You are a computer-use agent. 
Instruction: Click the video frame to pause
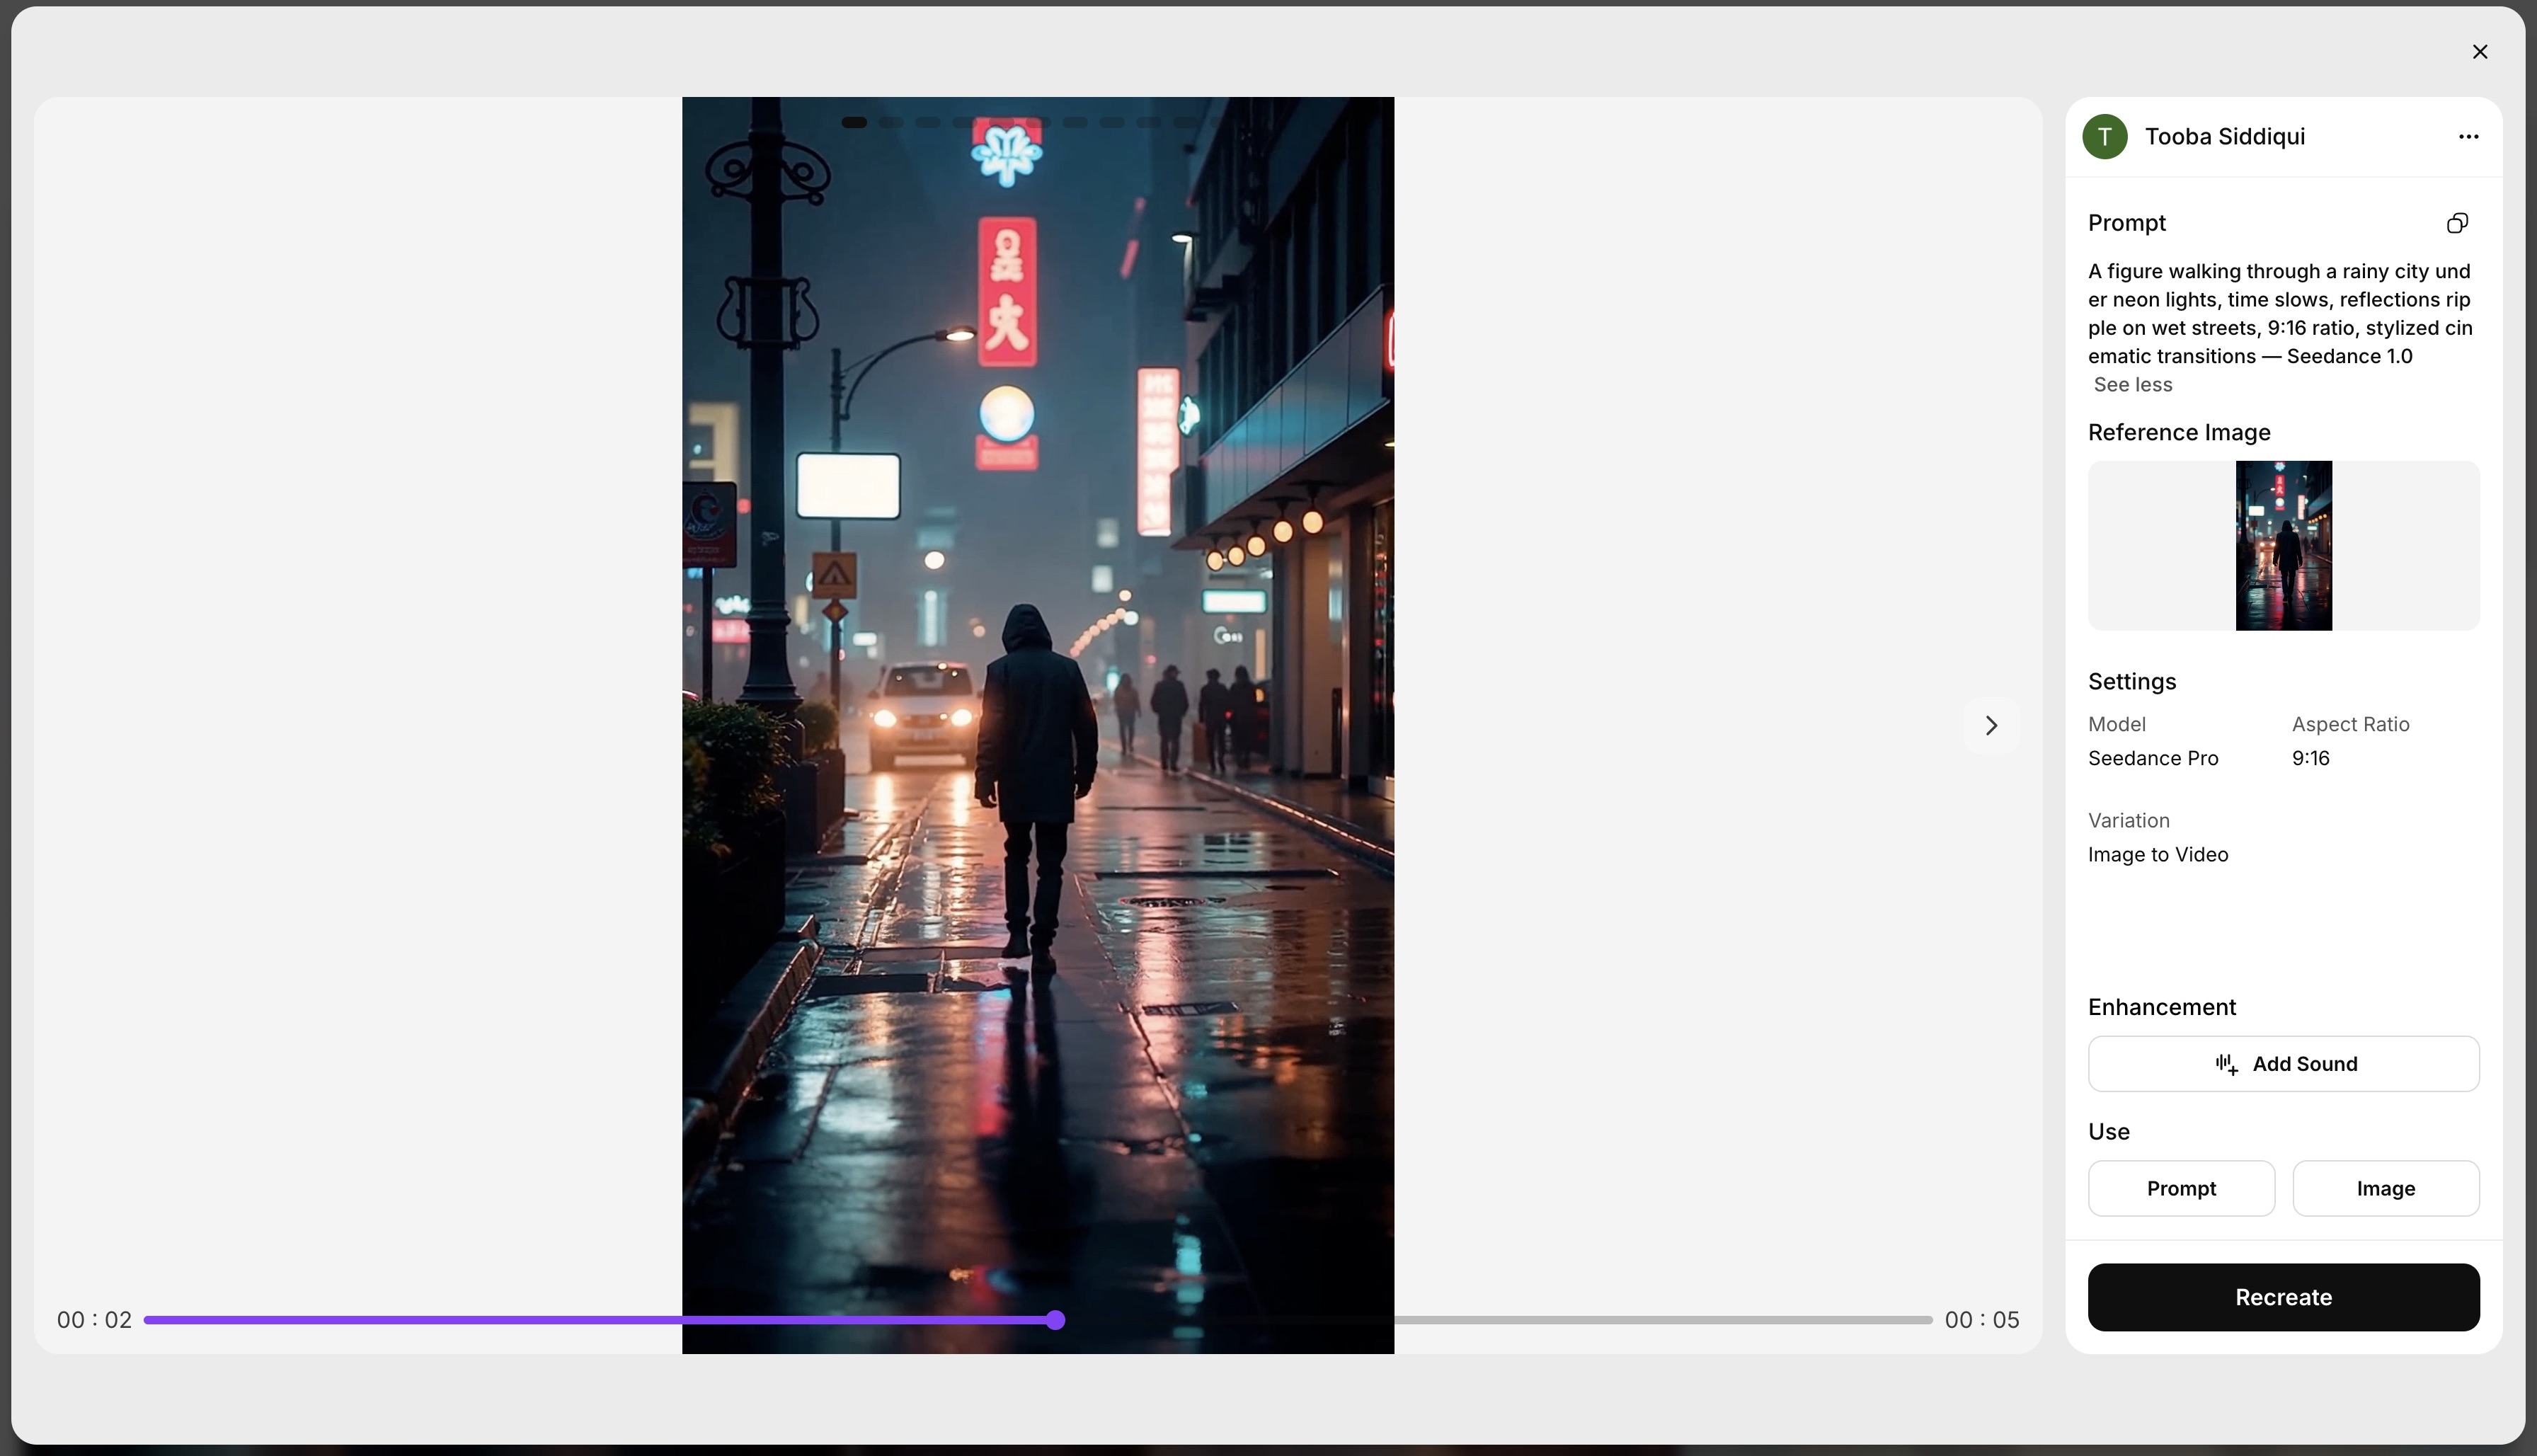click(1038, 725)
